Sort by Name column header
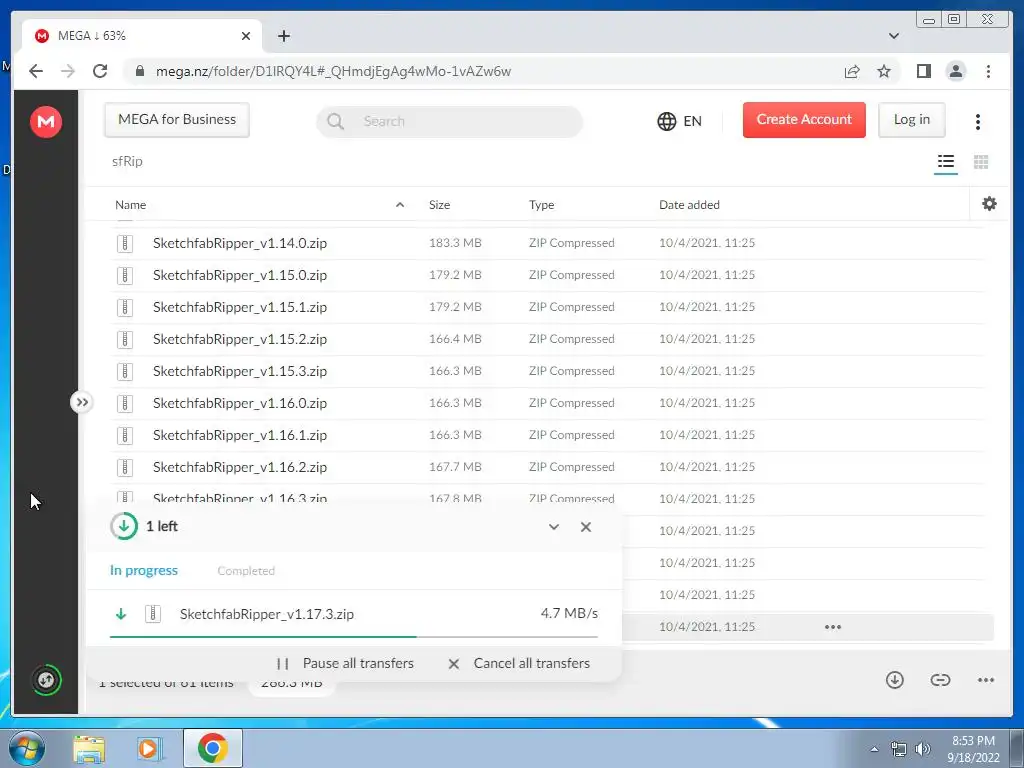This screenshot has width=1024, height=768. pyautogui.click(x=131, y=205)
